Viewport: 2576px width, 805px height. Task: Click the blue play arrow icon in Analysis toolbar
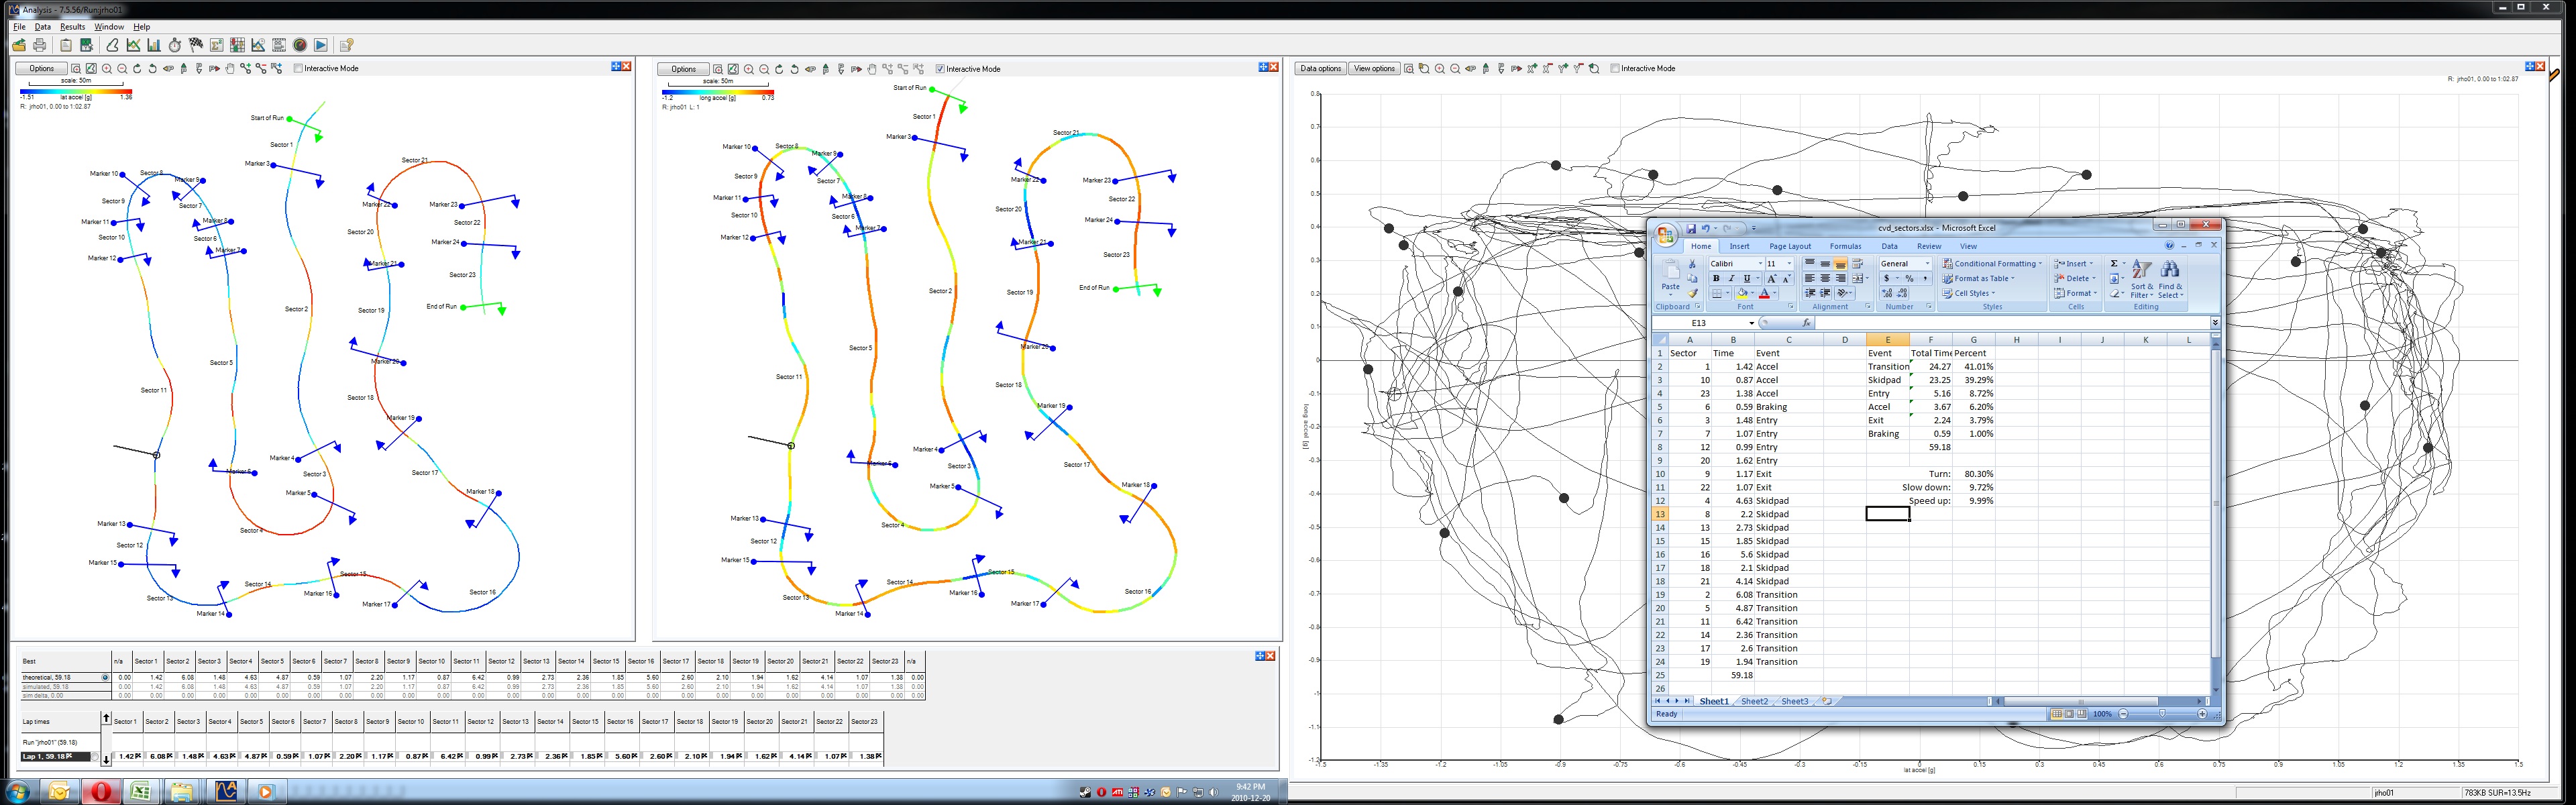point(321,45)
